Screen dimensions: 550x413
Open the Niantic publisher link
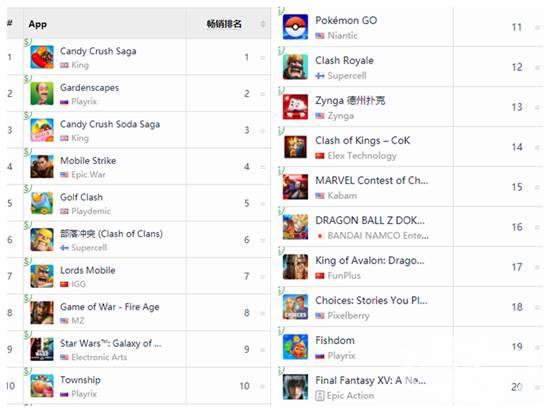342,36
